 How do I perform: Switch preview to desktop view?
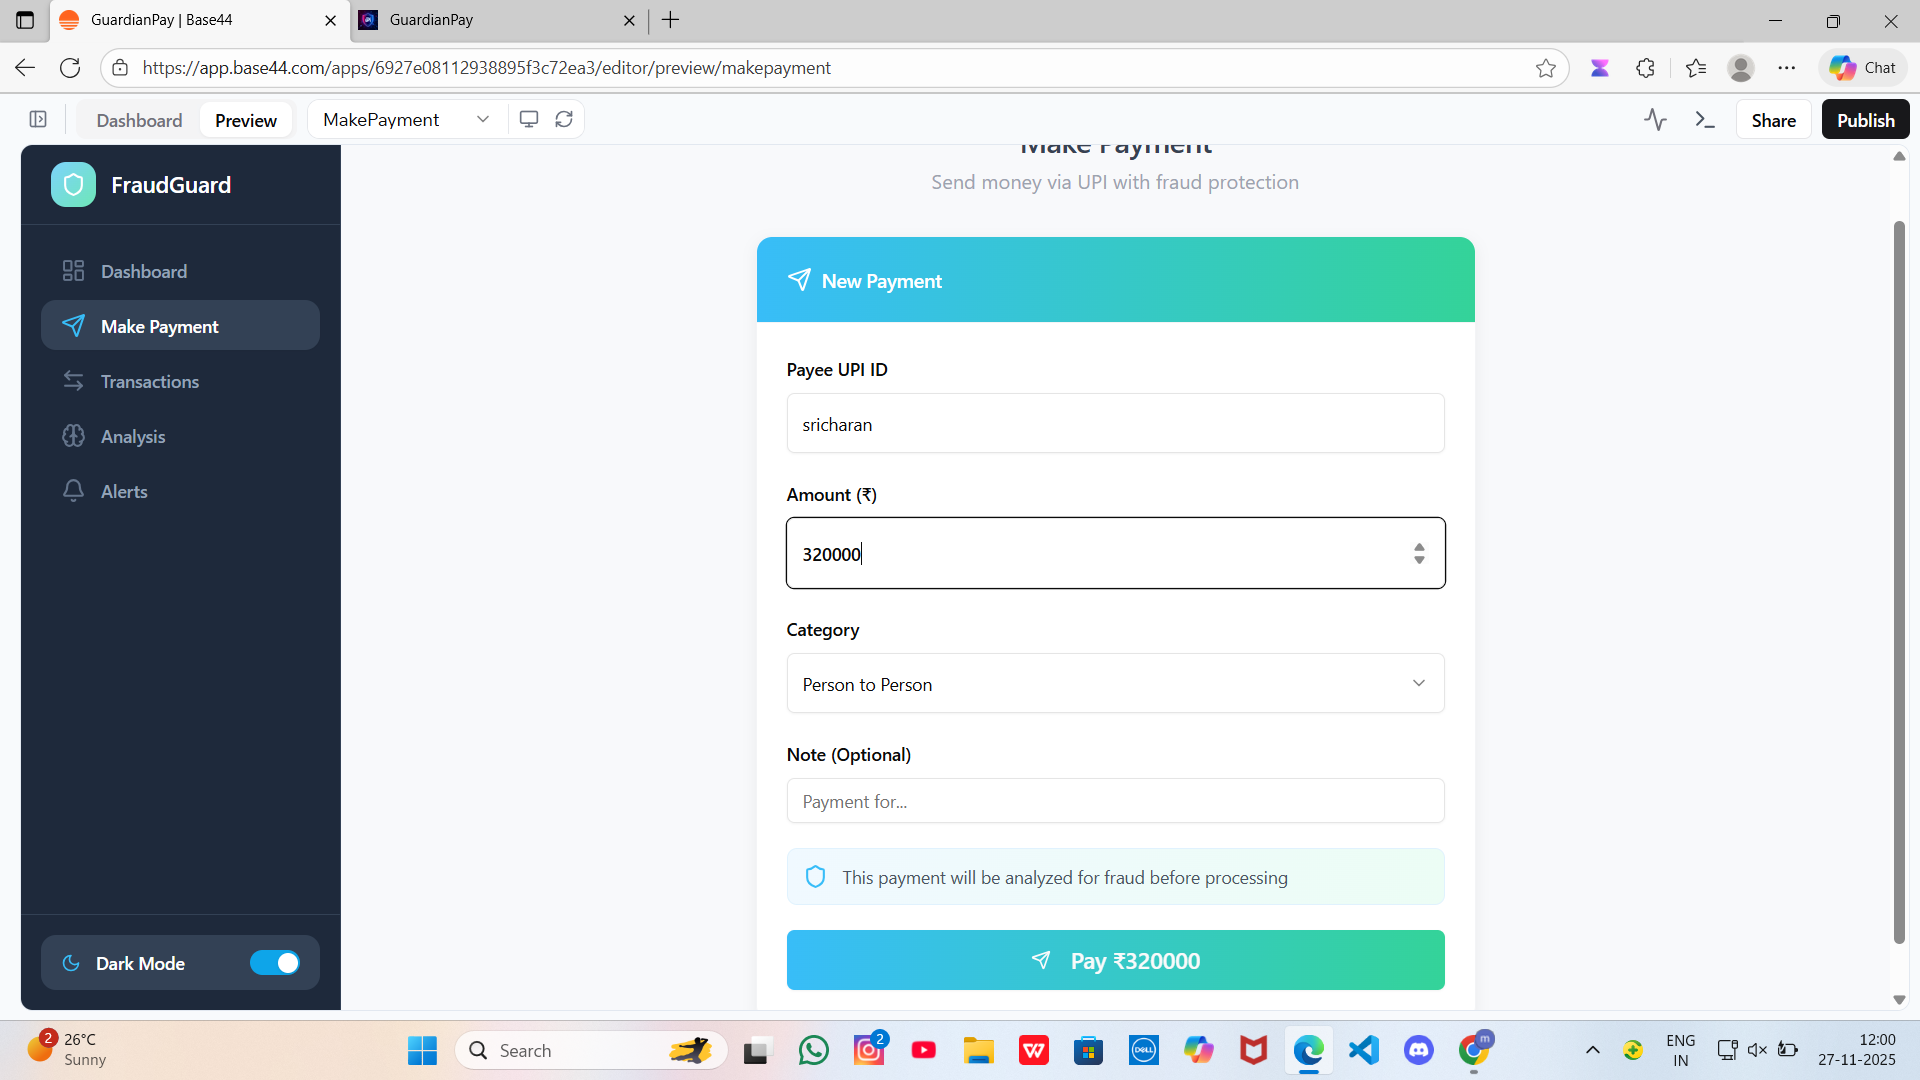[529, 118]
